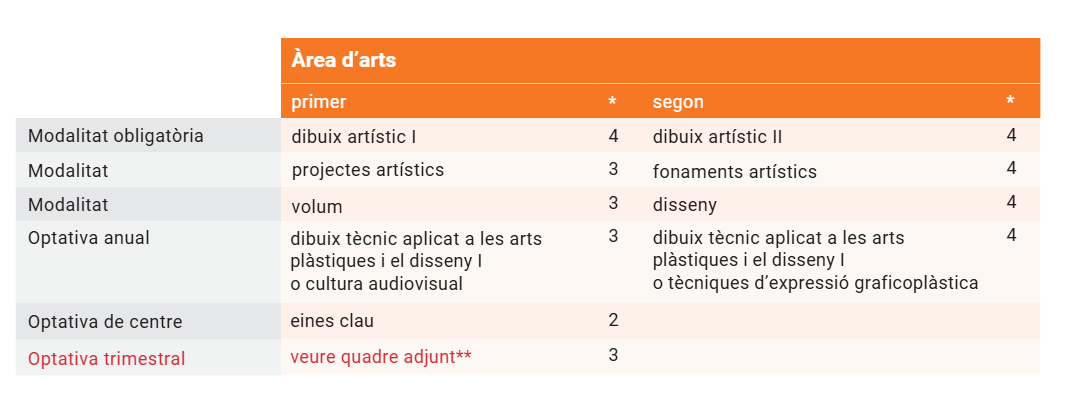Click the asterisk beside the "segon" header
The height and width of the screenshot is (410, 1067).
[1010, 103]
